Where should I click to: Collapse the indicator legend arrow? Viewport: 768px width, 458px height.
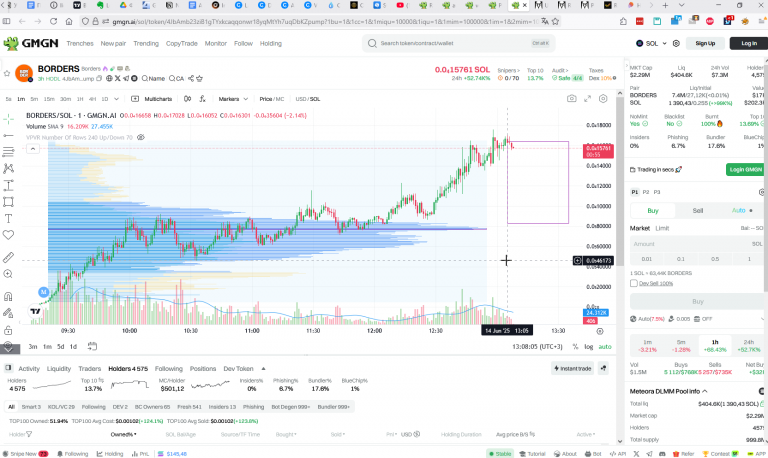pos(33,148)
